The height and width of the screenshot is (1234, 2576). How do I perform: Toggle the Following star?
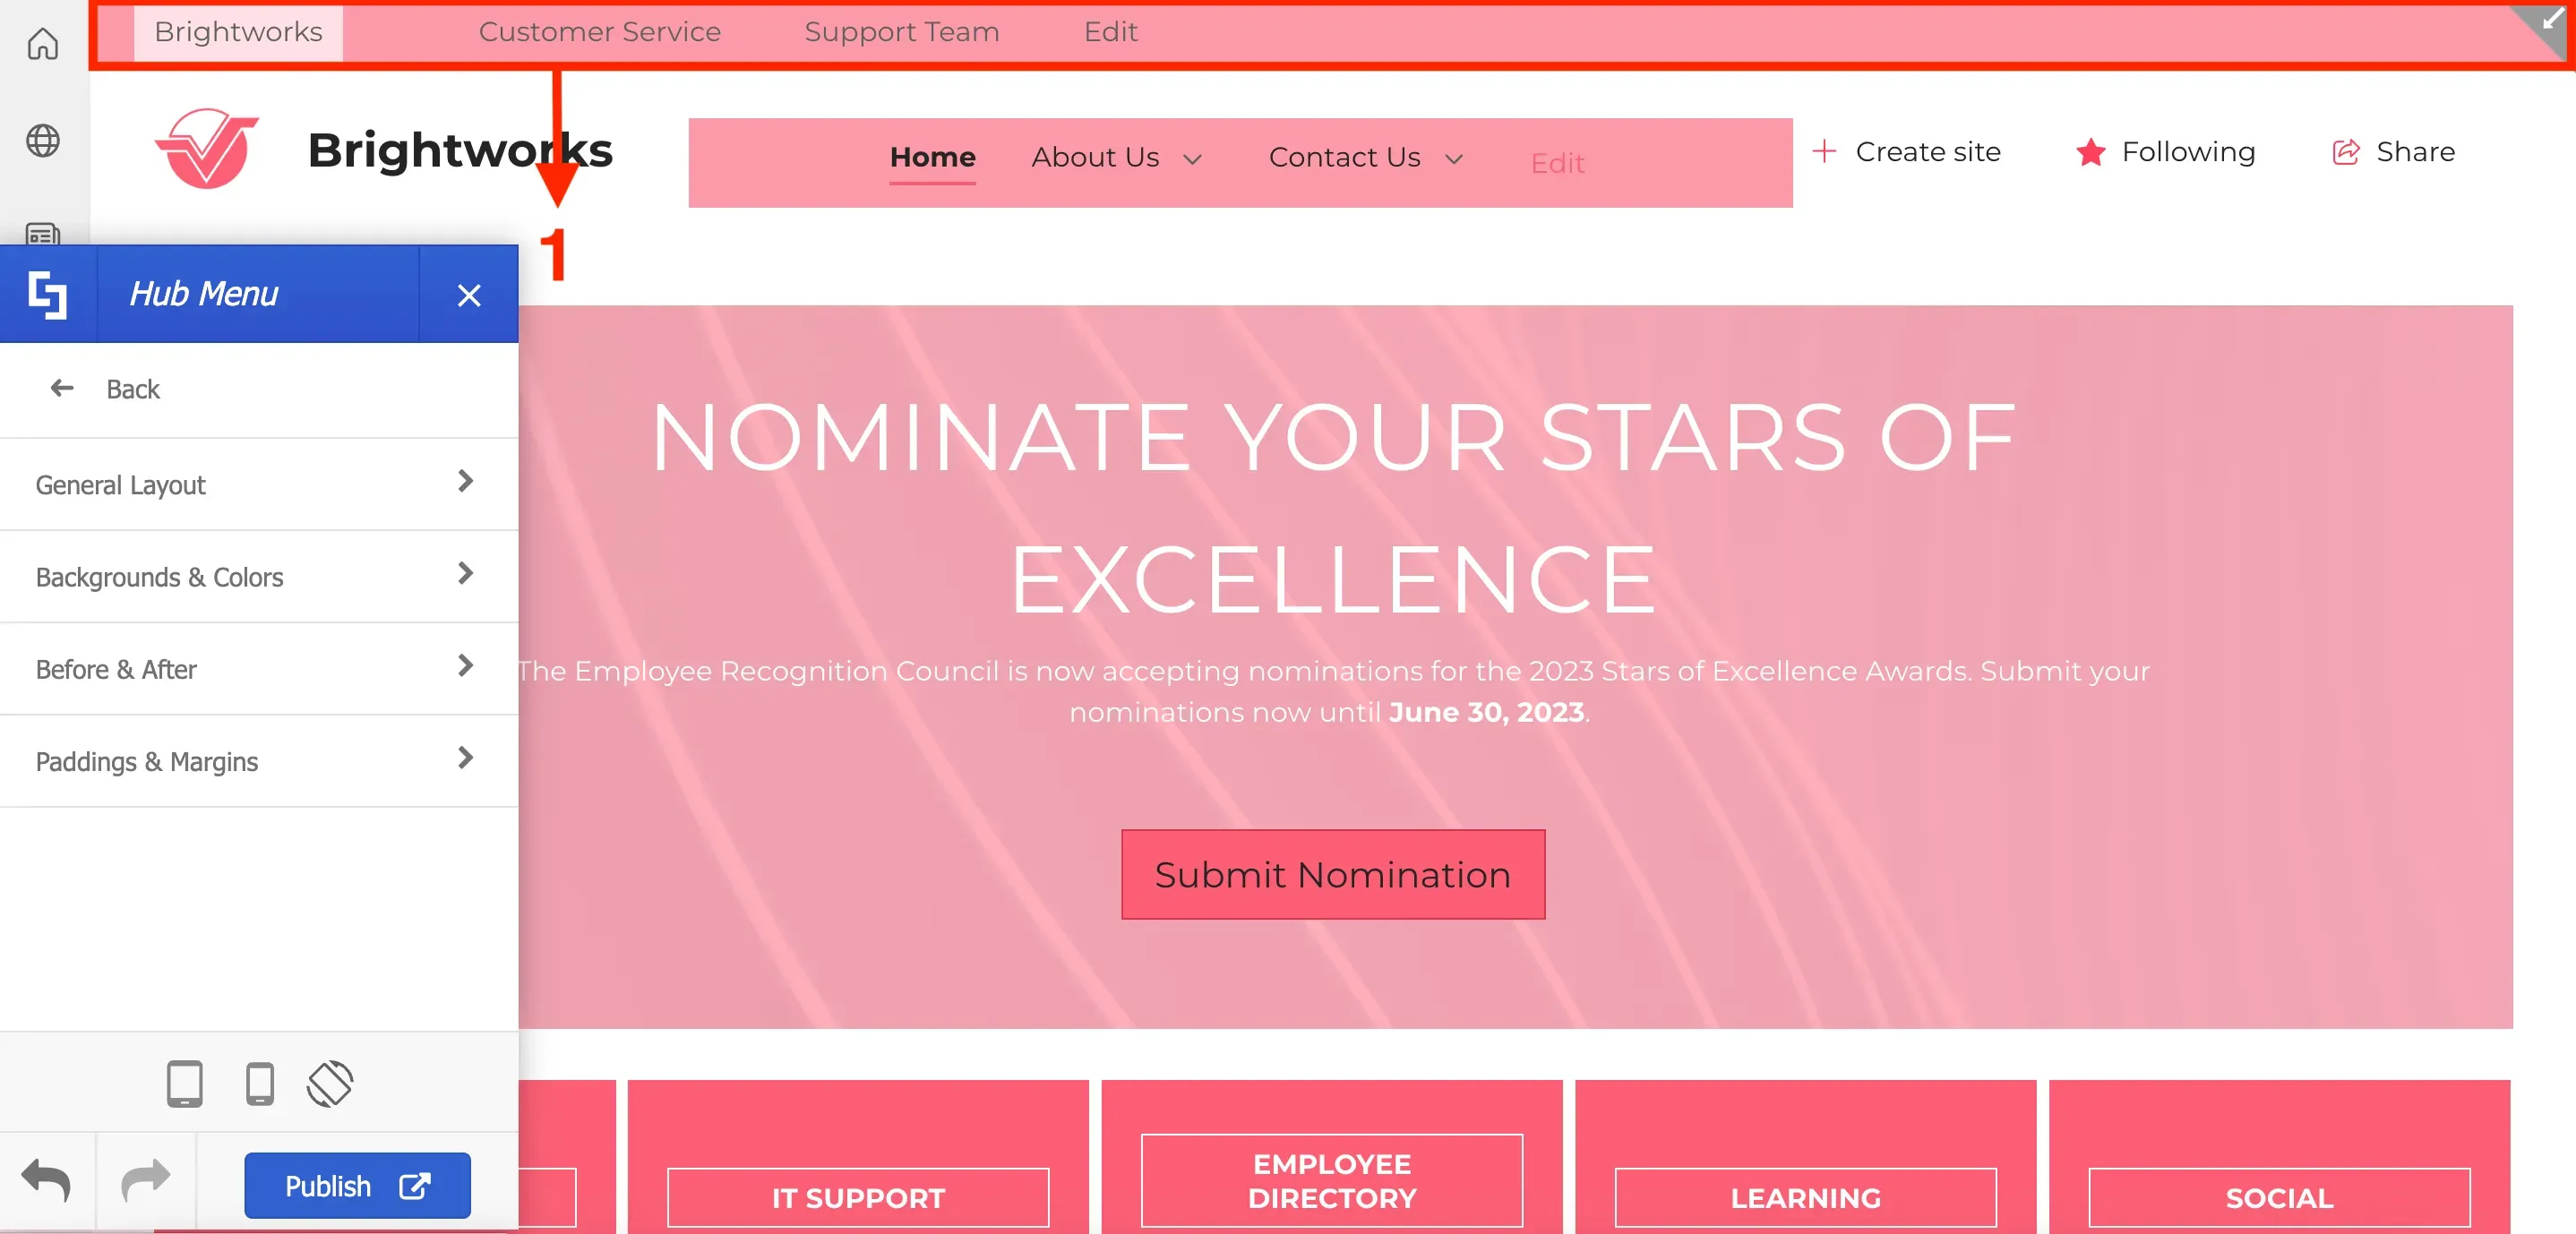[2089, 152]
